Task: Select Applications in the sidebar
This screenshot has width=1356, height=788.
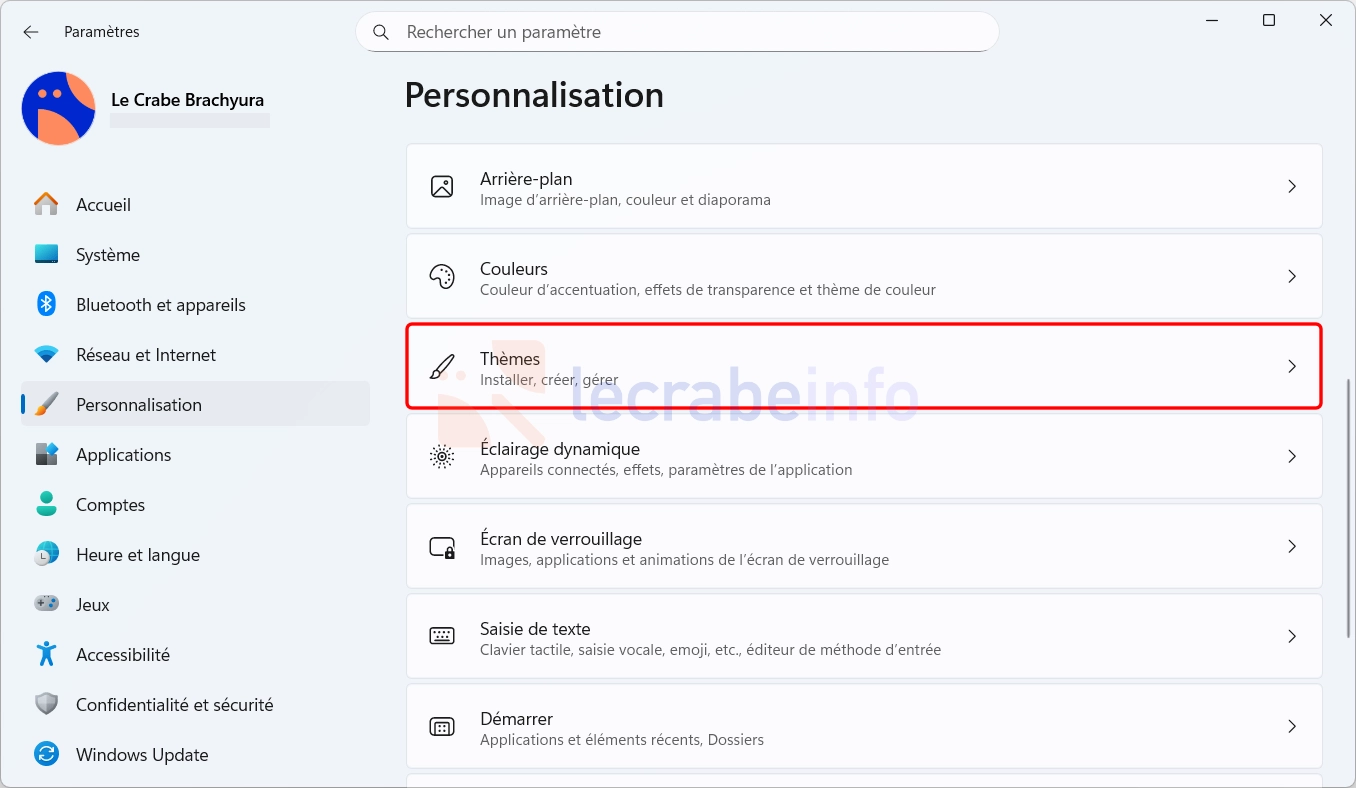Action: (x=195, y=454)
